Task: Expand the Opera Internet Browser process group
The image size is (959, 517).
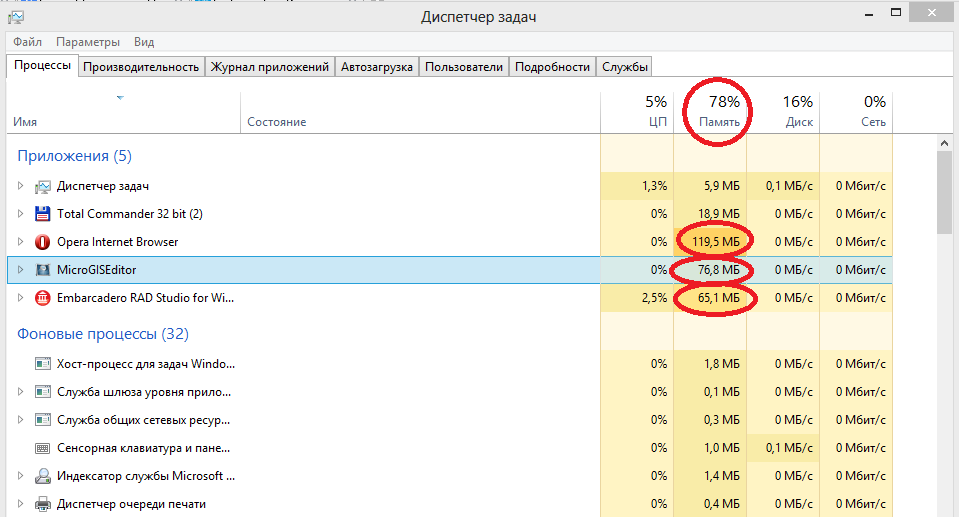Action: [x=20, y=242]
